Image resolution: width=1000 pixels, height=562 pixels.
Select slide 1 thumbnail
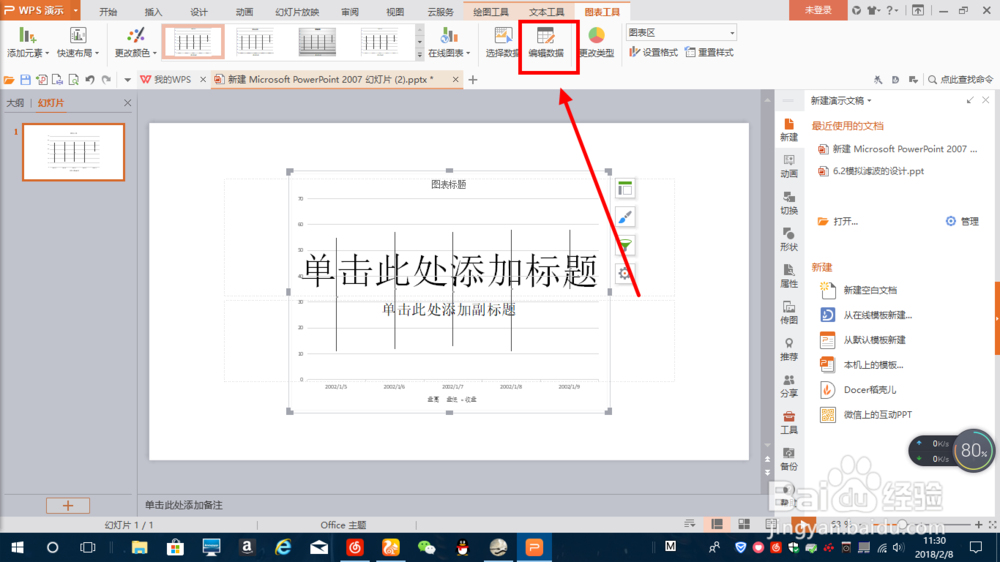pos(73,152)
